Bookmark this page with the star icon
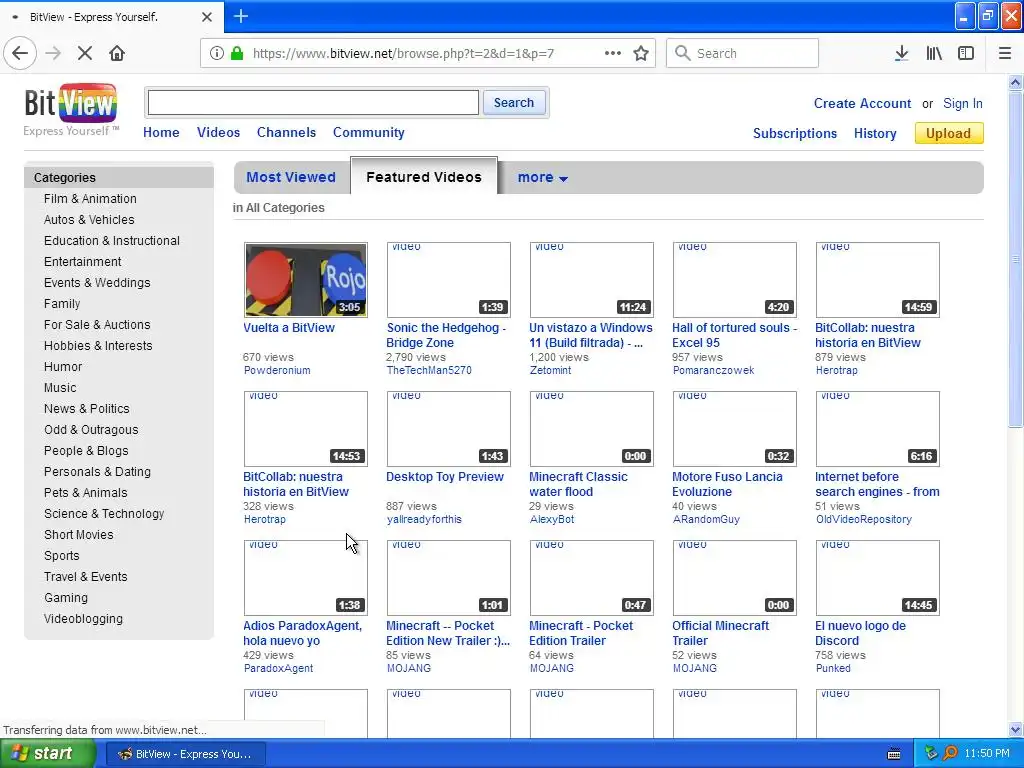This screenshot has width=1024, height=768. click(x=641, y=54)
